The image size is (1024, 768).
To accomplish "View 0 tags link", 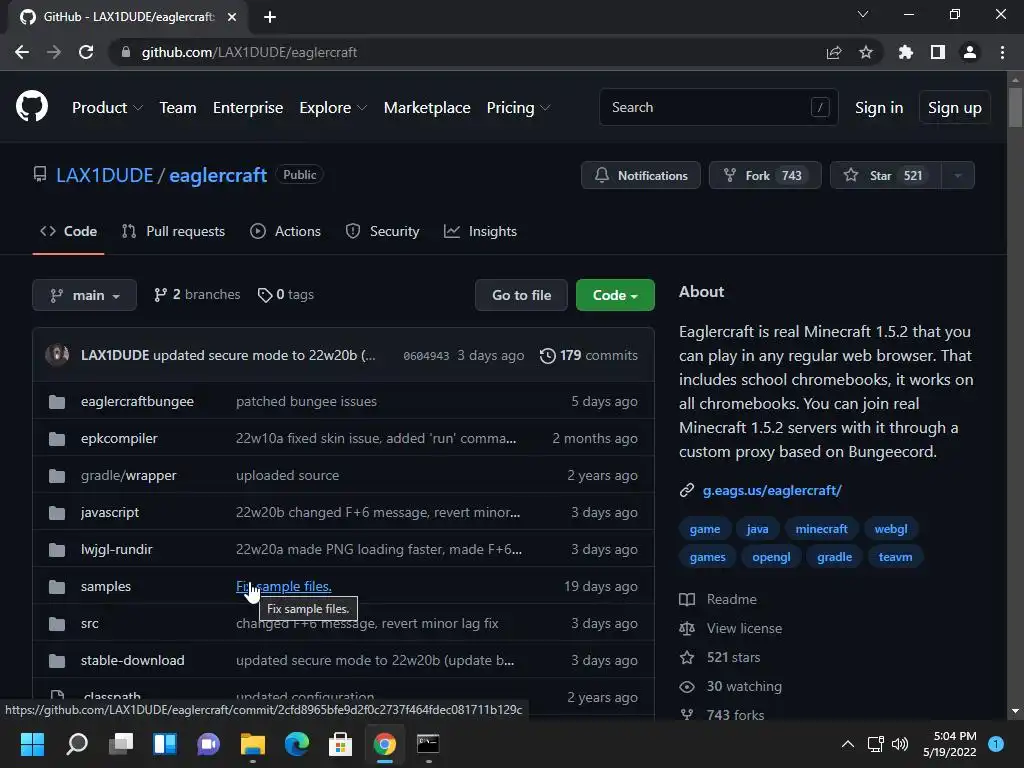I will click(286, 295).
